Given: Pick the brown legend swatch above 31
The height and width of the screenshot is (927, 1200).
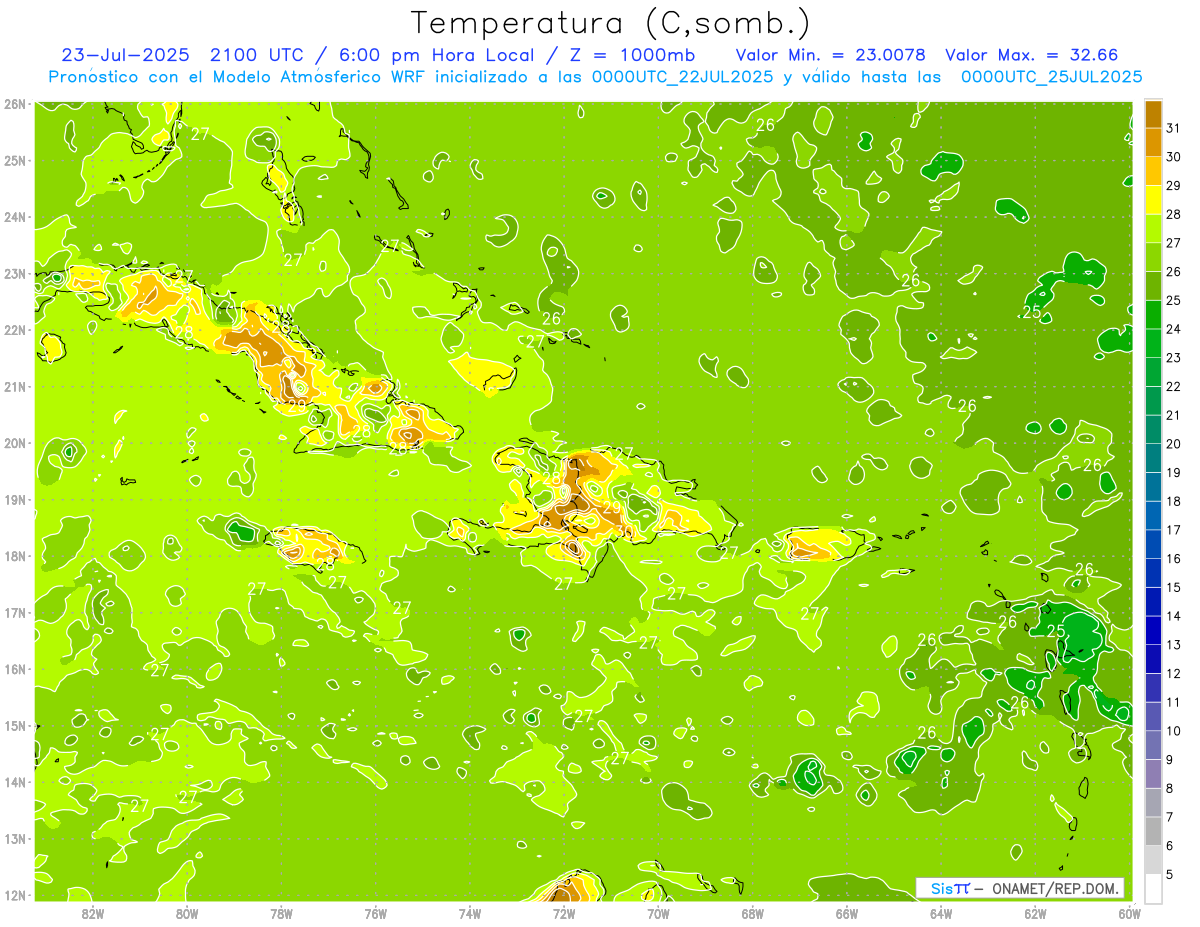Looking at the screenshot, I should (x=1153, y=113).
